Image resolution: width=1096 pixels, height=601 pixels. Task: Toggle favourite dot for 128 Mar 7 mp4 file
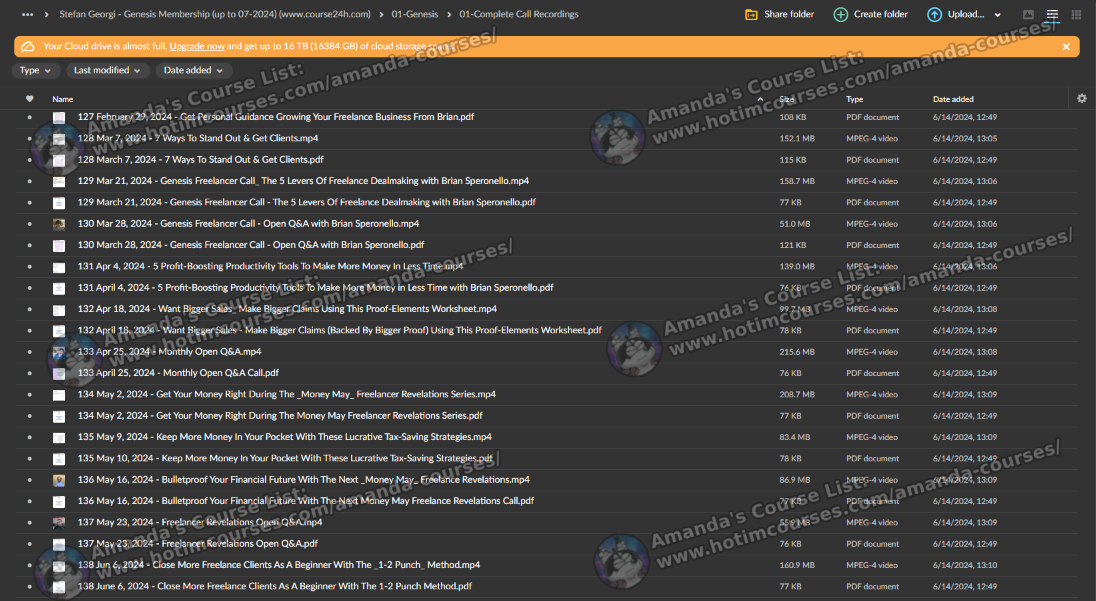[x=29, y=138]
